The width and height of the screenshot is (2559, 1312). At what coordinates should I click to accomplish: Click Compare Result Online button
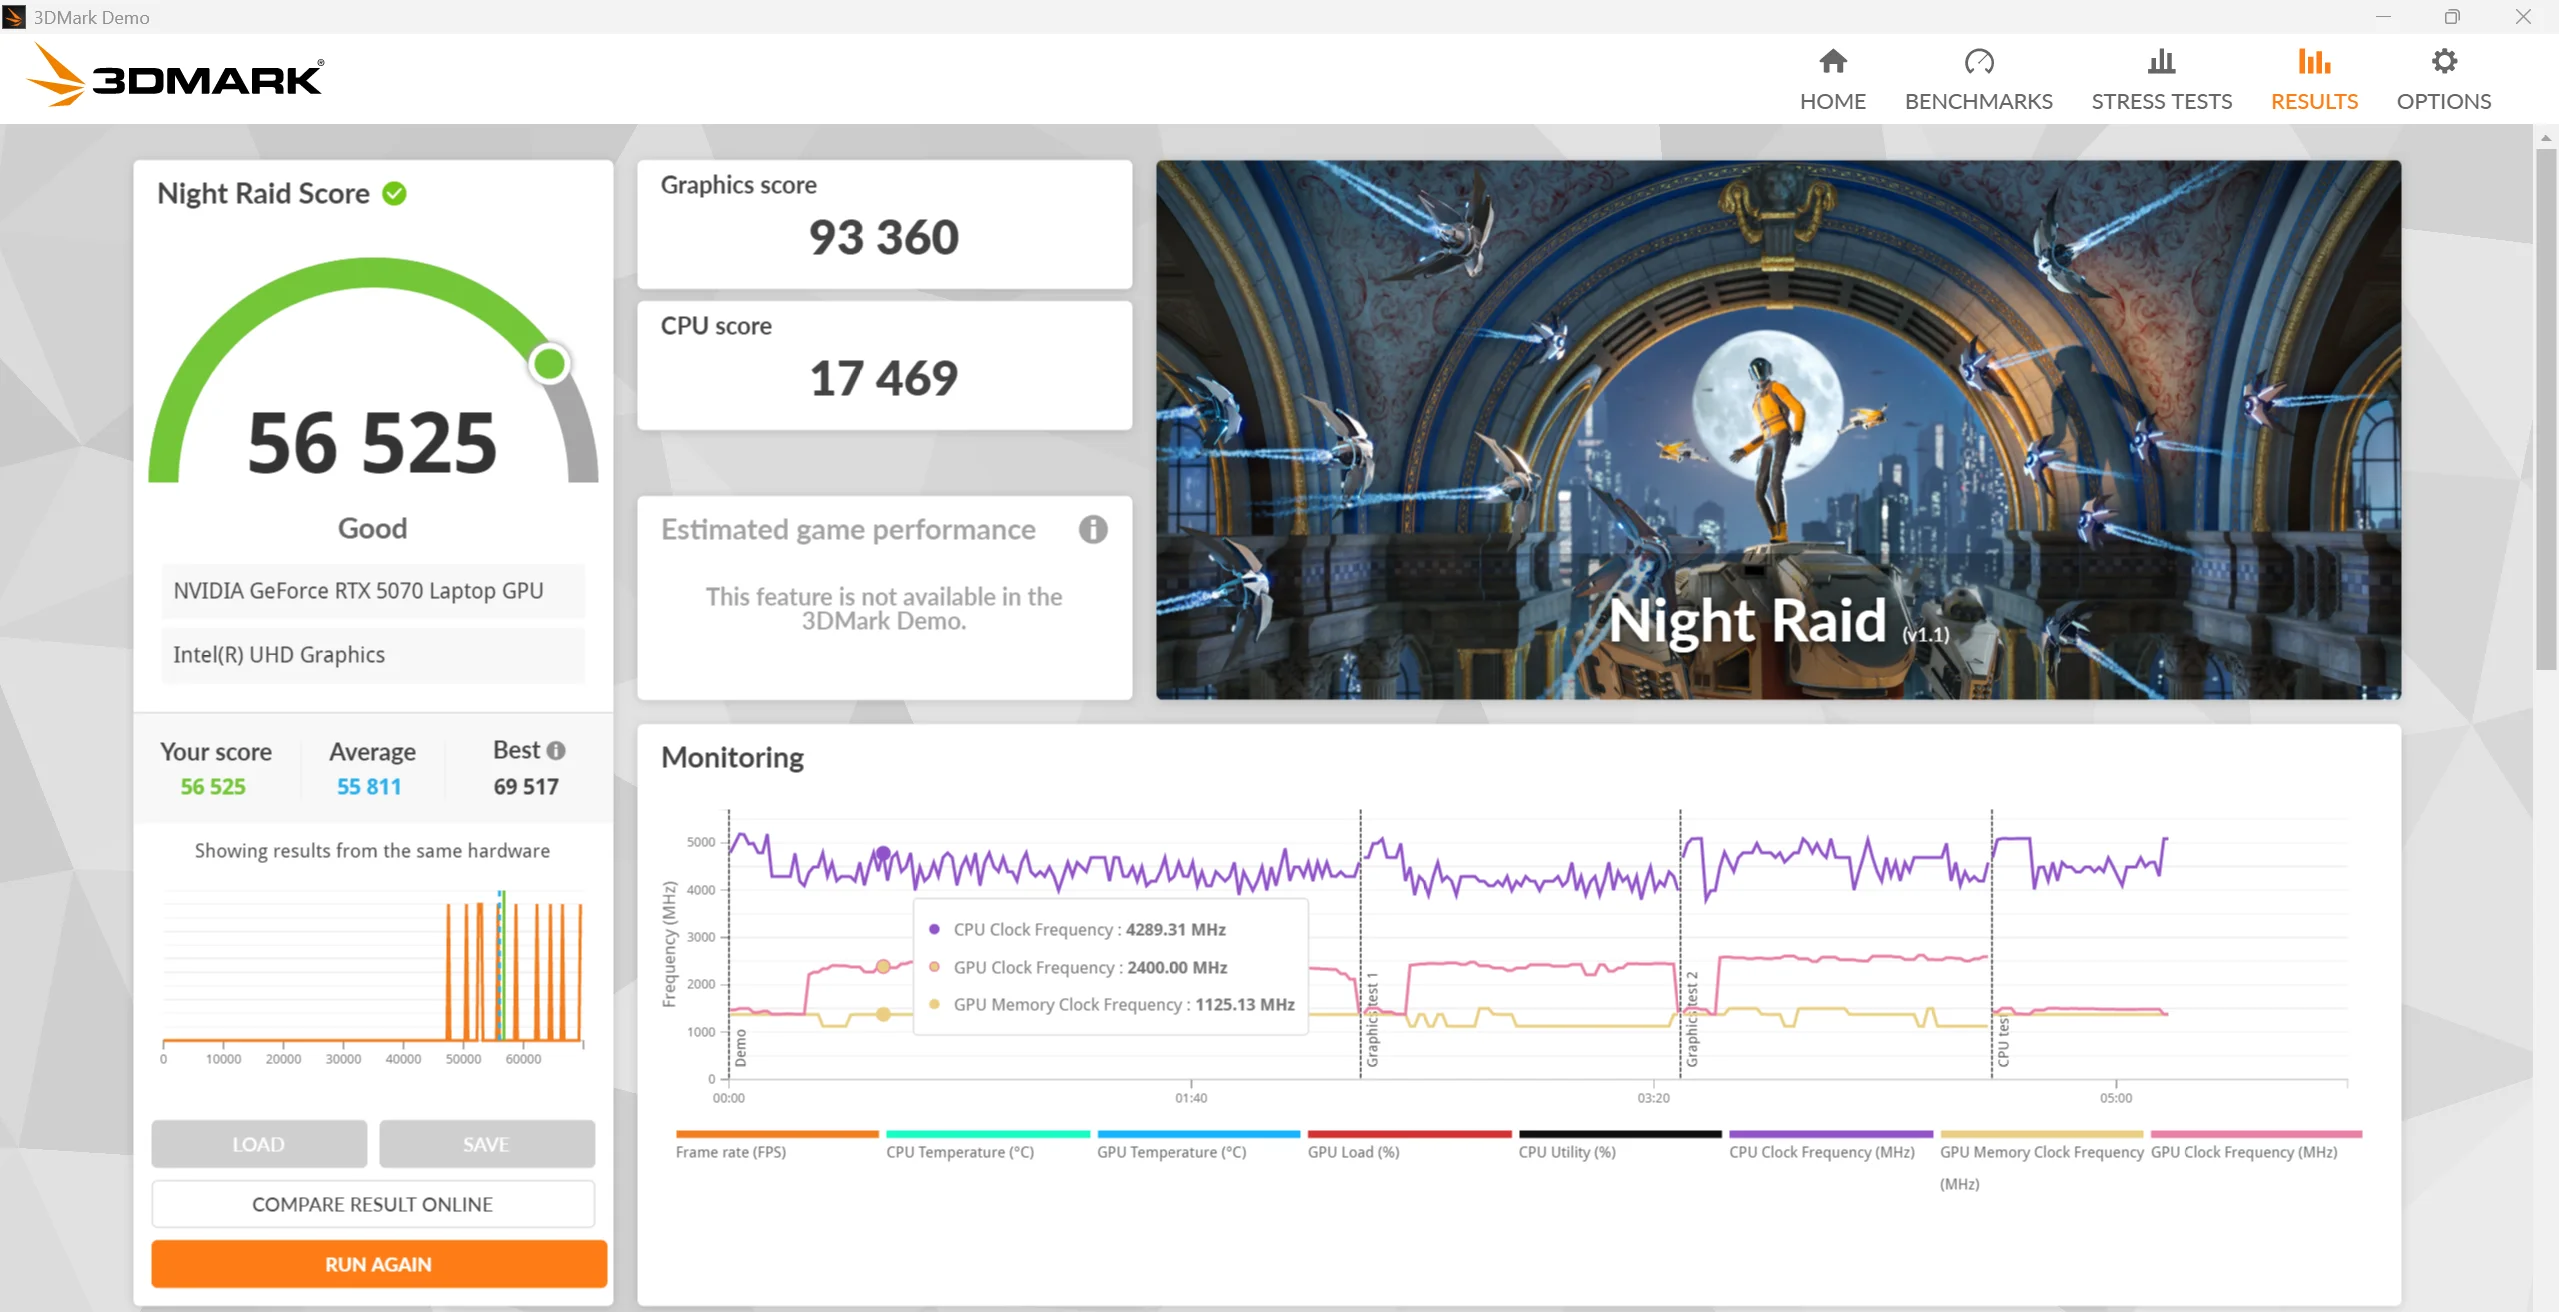(372, 1204)
